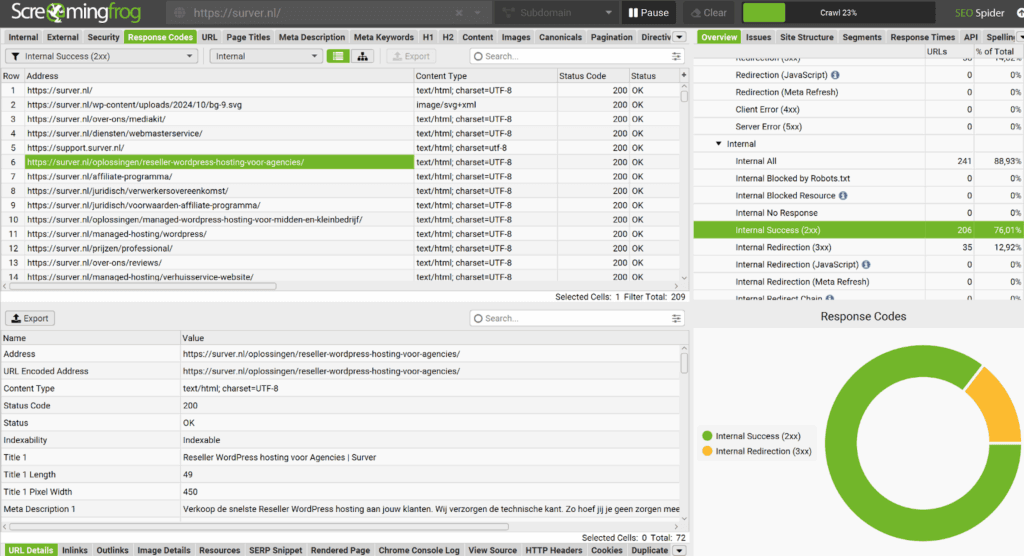Screen dimensions: 1024x556
Task: Select Internal Redirection (3xx) in overview
Action: point(858,247)
